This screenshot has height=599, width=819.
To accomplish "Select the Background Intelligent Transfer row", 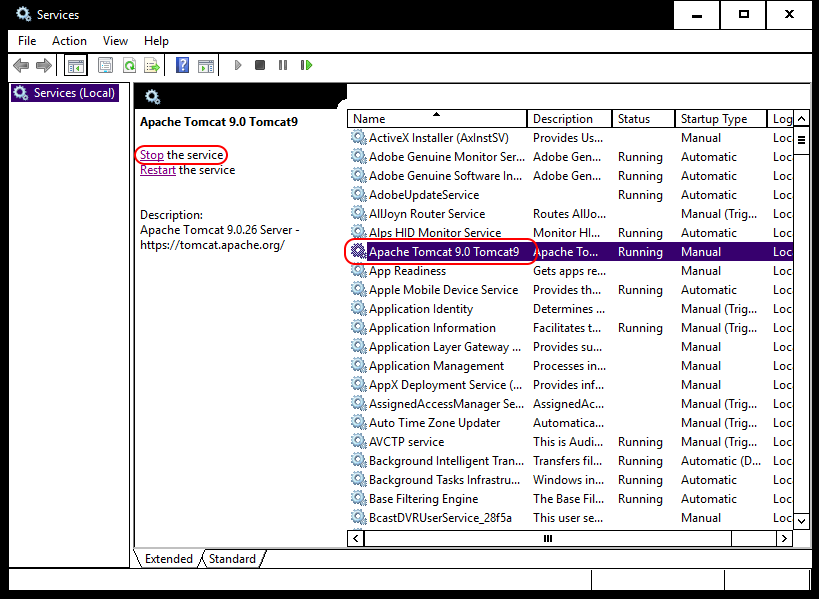I will 571,461.
